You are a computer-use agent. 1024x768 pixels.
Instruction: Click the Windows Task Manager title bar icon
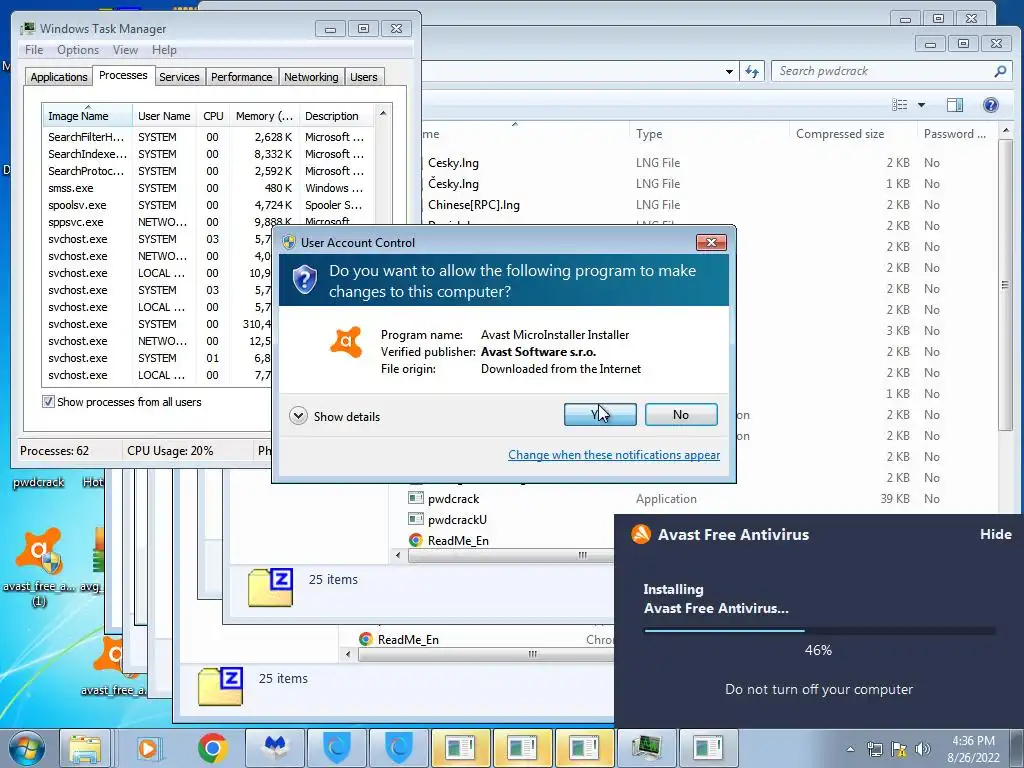click(27, 28)
